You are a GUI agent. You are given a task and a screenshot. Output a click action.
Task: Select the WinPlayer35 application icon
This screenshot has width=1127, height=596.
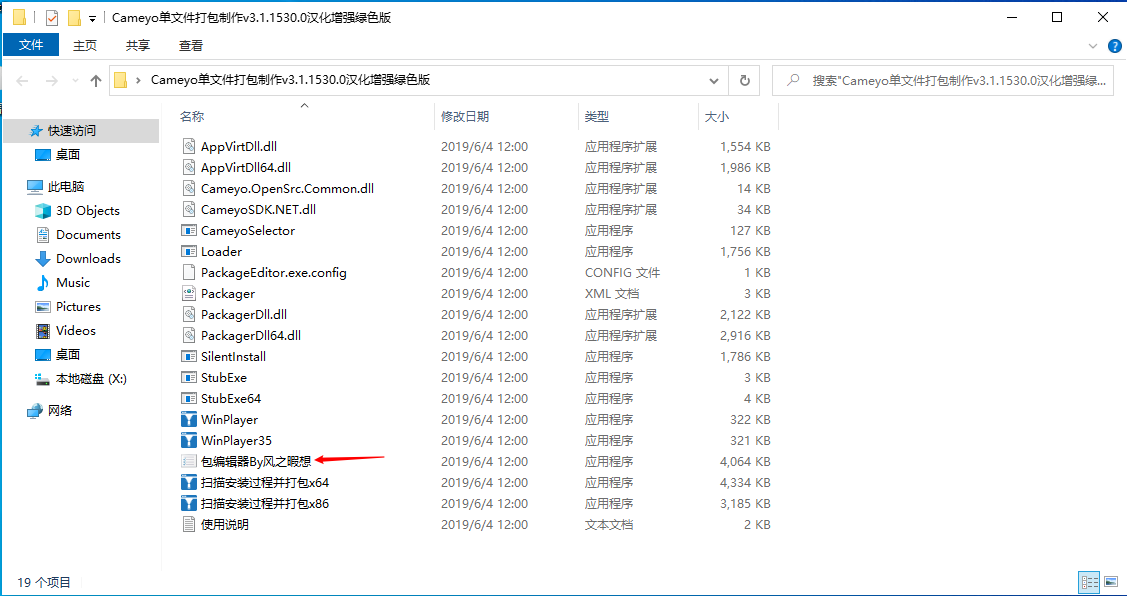189,441
